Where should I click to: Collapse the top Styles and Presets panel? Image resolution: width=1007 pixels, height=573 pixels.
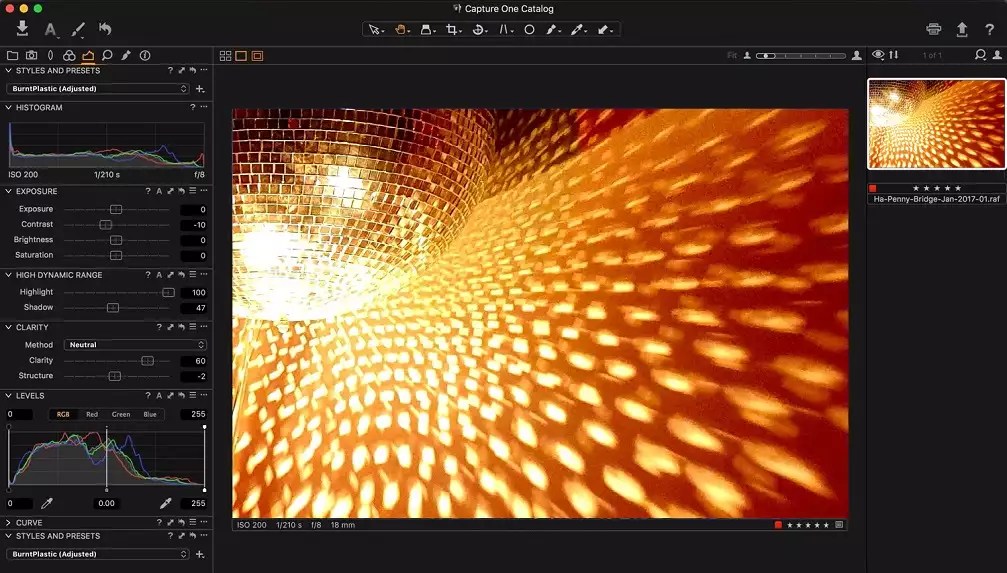pyautogui.click(x=8, y=71)
